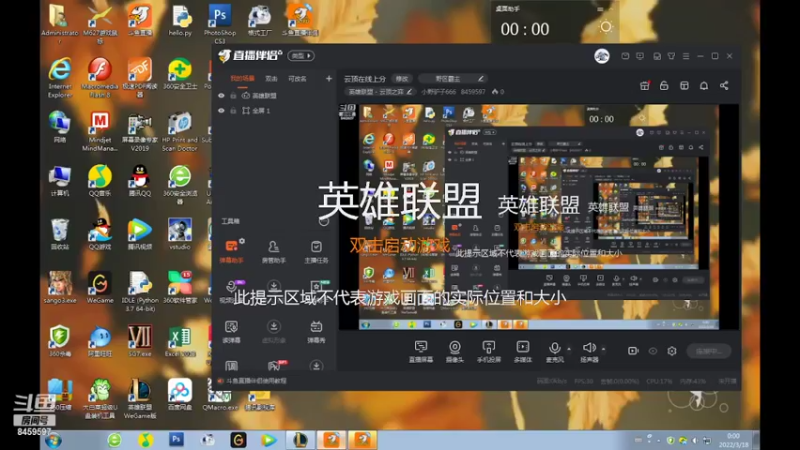This screenshot has width=800, height=450.
Task: Open hello.py desktop file
Action: pyautogui.click(x=180, y=20)
